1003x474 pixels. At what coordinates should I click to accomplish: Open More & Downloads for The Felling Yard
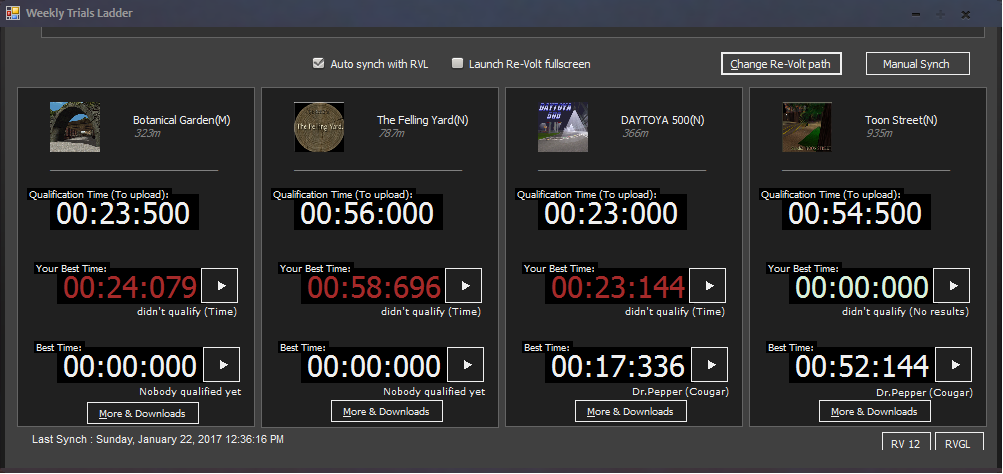pyautogui.click(x=386, y=411)
